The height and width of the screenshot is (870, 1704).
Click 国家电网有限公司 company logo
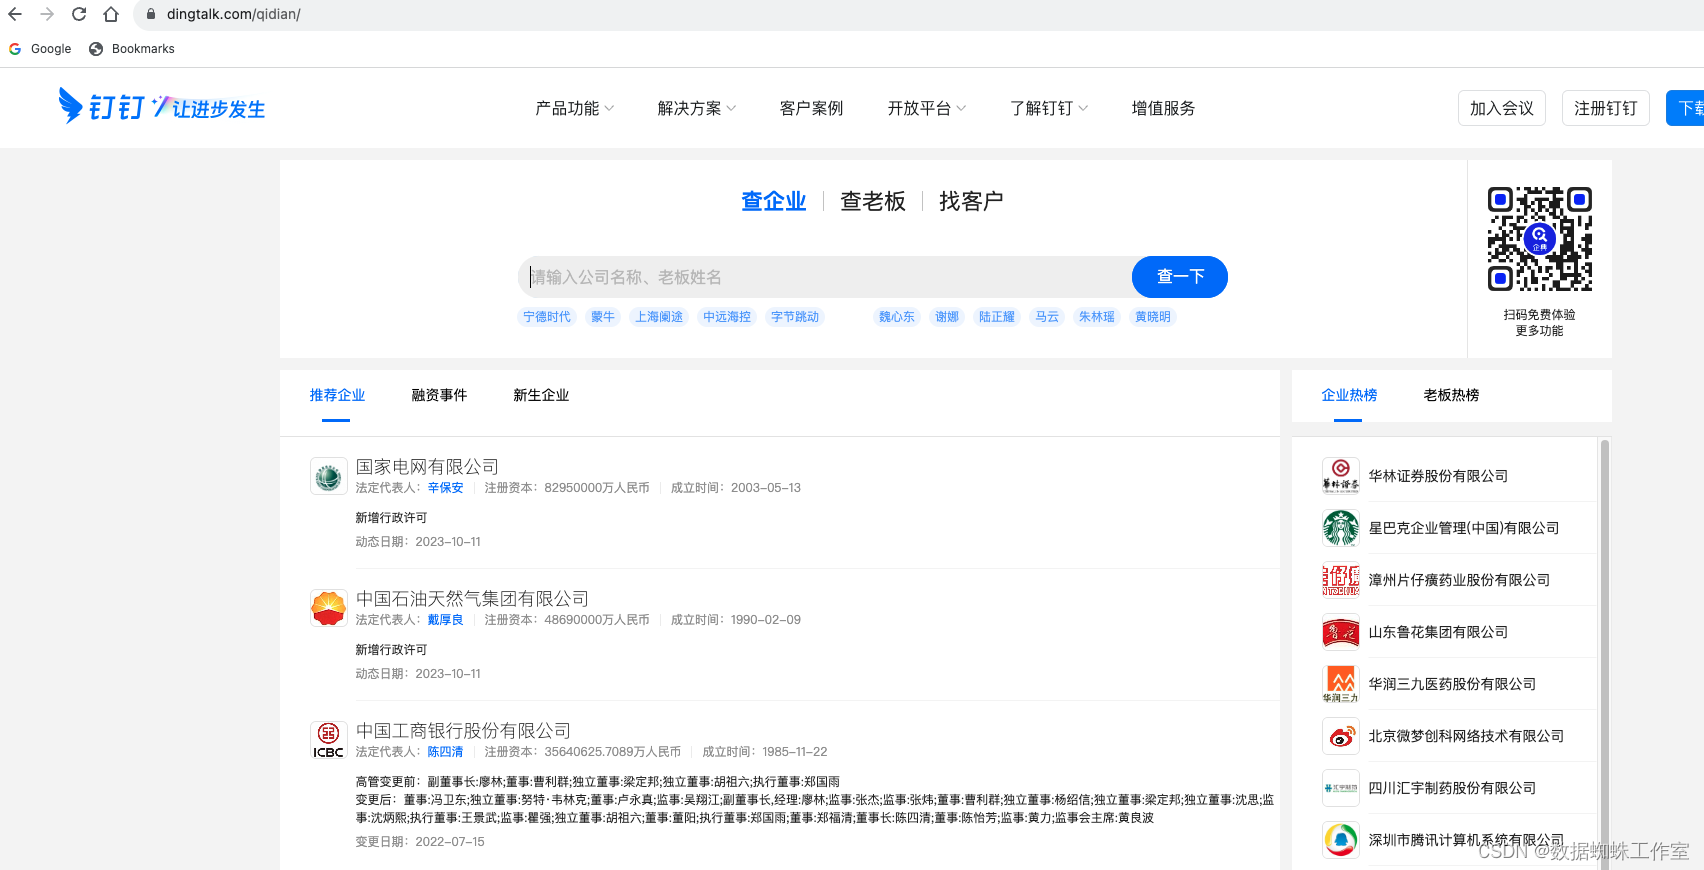tap(328, 476)
